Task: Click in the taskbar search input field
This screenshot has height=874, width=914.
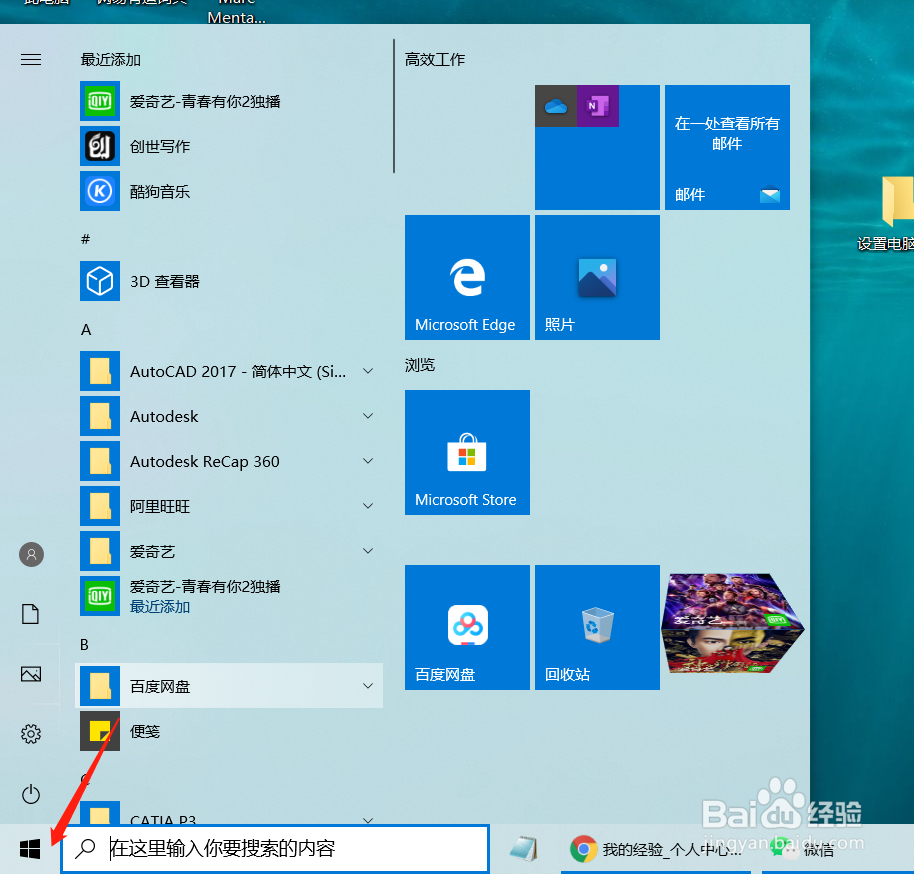Action: 275,849
